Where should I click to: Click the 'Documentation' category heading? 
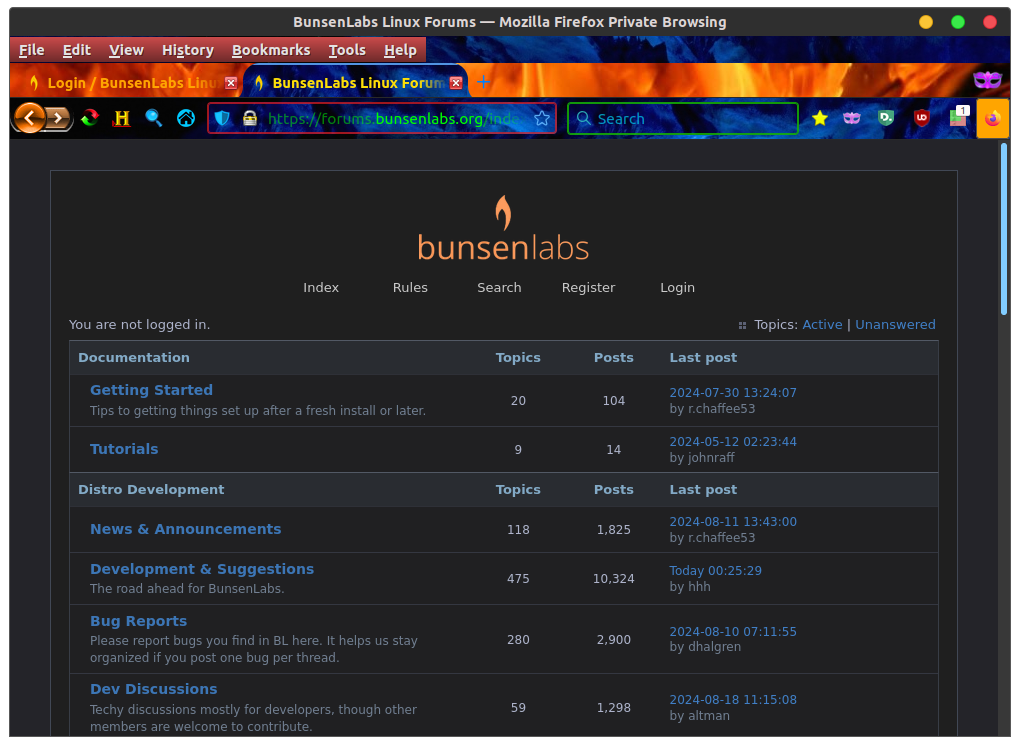[134, 358]
